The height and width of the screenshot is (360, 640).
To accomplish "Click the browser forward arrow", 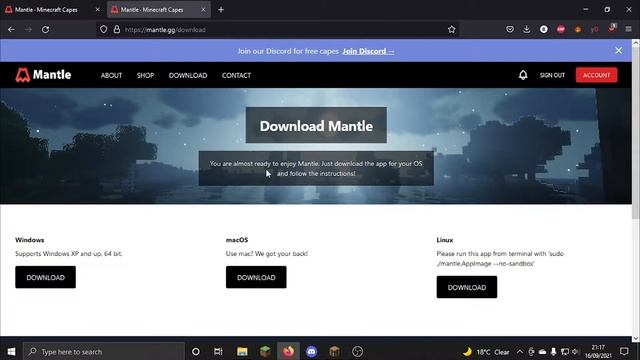I will (x=28, y=29).
